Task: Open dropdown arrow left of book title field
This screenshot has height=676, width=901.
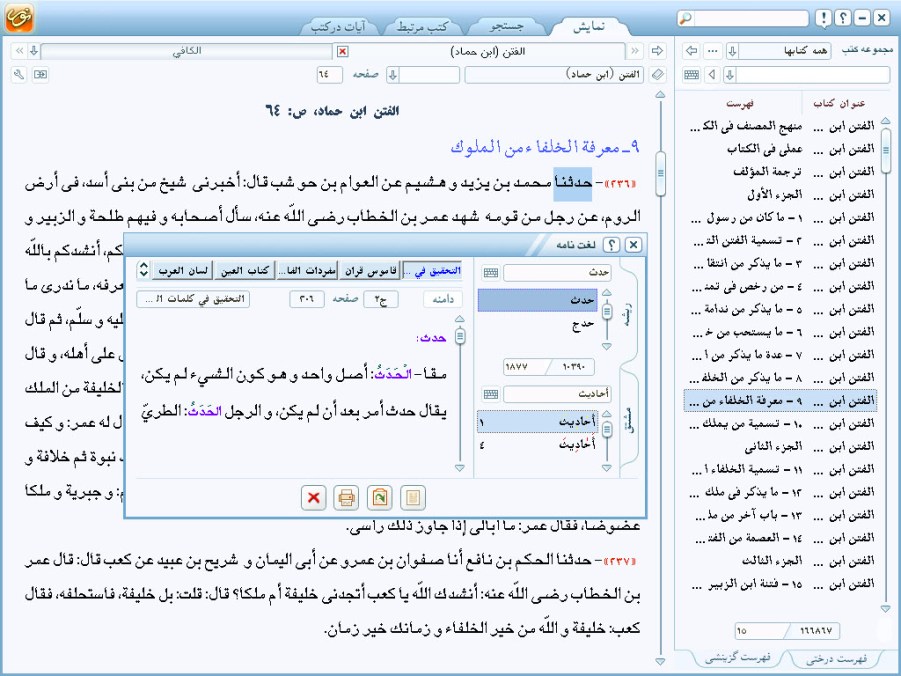Action: click(393, 75)
